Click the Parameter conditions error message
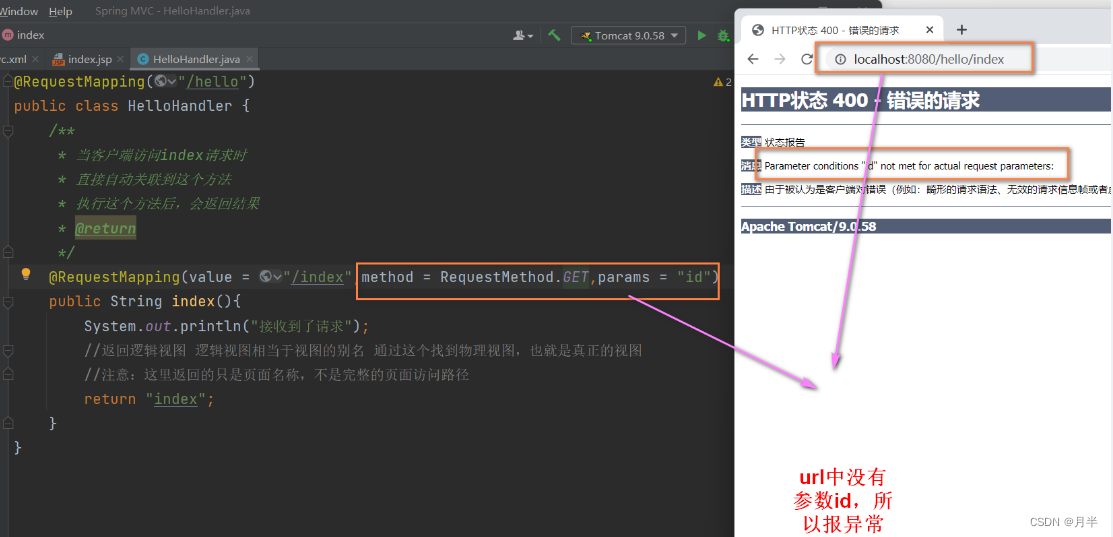Screen dimensions: 1113x537 pos(909,165)
